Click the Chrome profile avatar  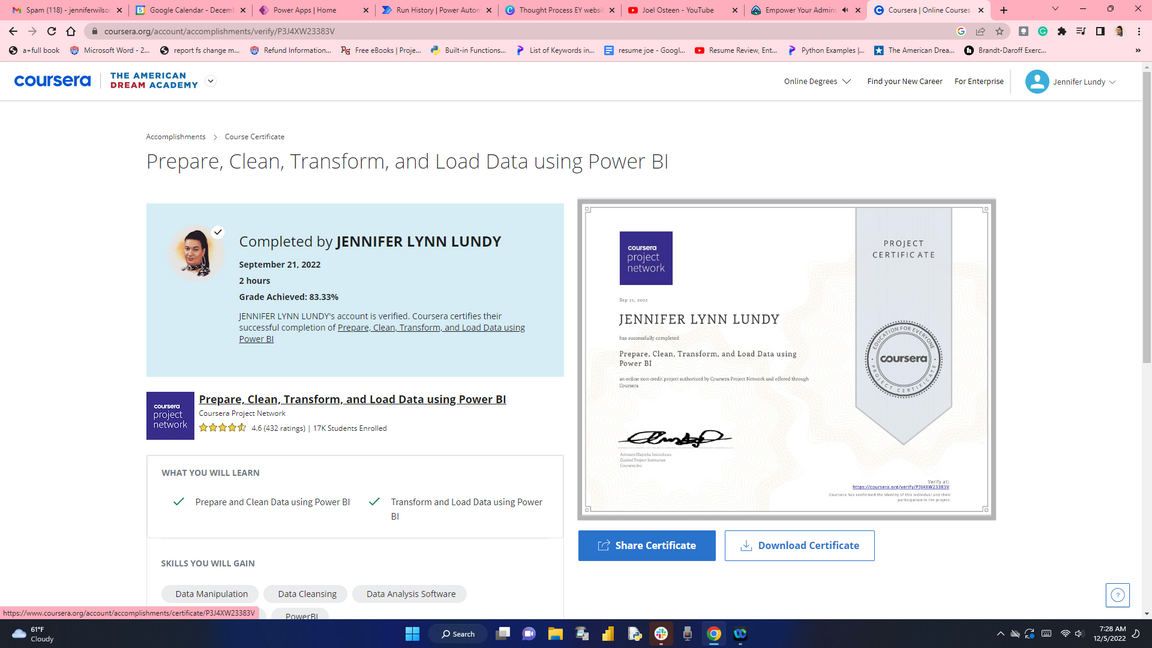click(x=1119, y=32)
